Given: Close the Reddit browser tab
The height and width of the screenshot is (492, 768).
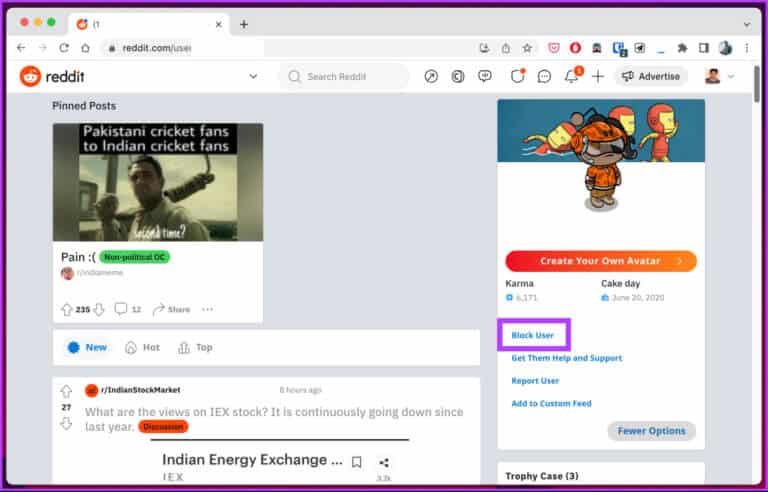Looking at the screenshot, I should click(x=218, y=25).
